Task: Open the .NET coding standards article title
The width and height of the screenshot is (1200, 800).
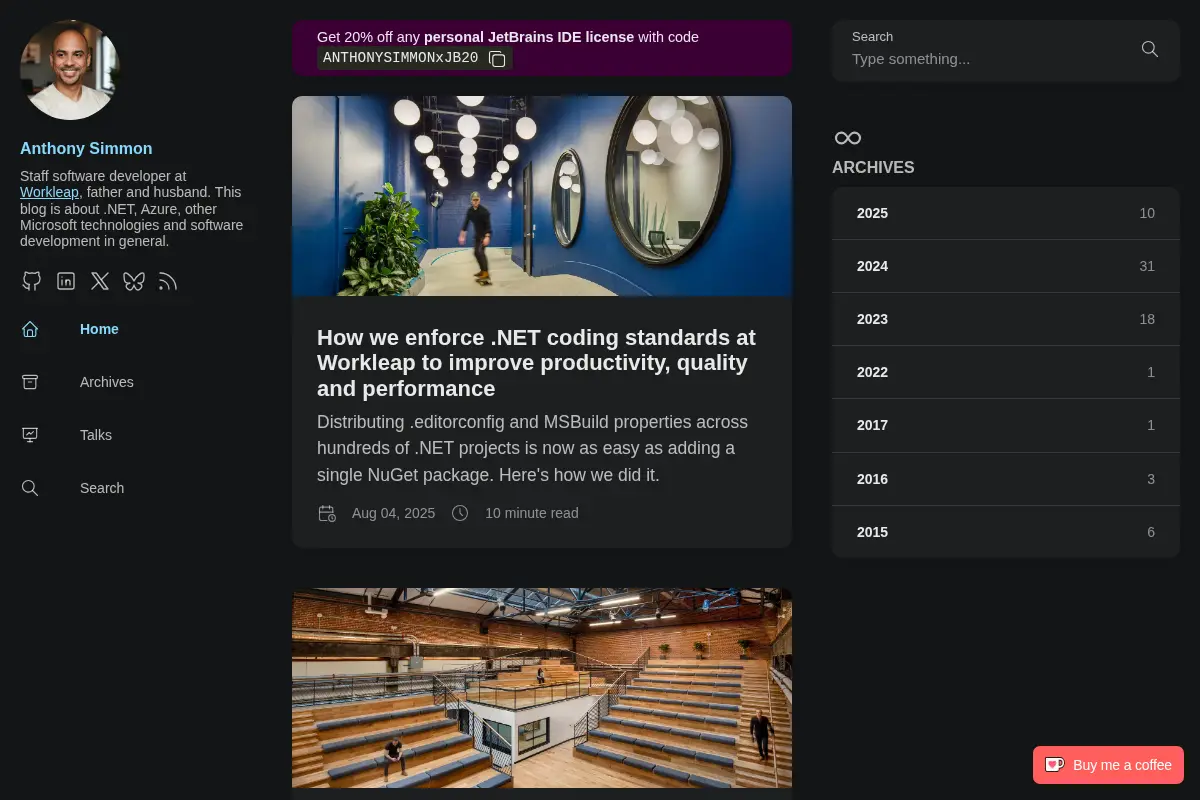Action: [536, 363]
